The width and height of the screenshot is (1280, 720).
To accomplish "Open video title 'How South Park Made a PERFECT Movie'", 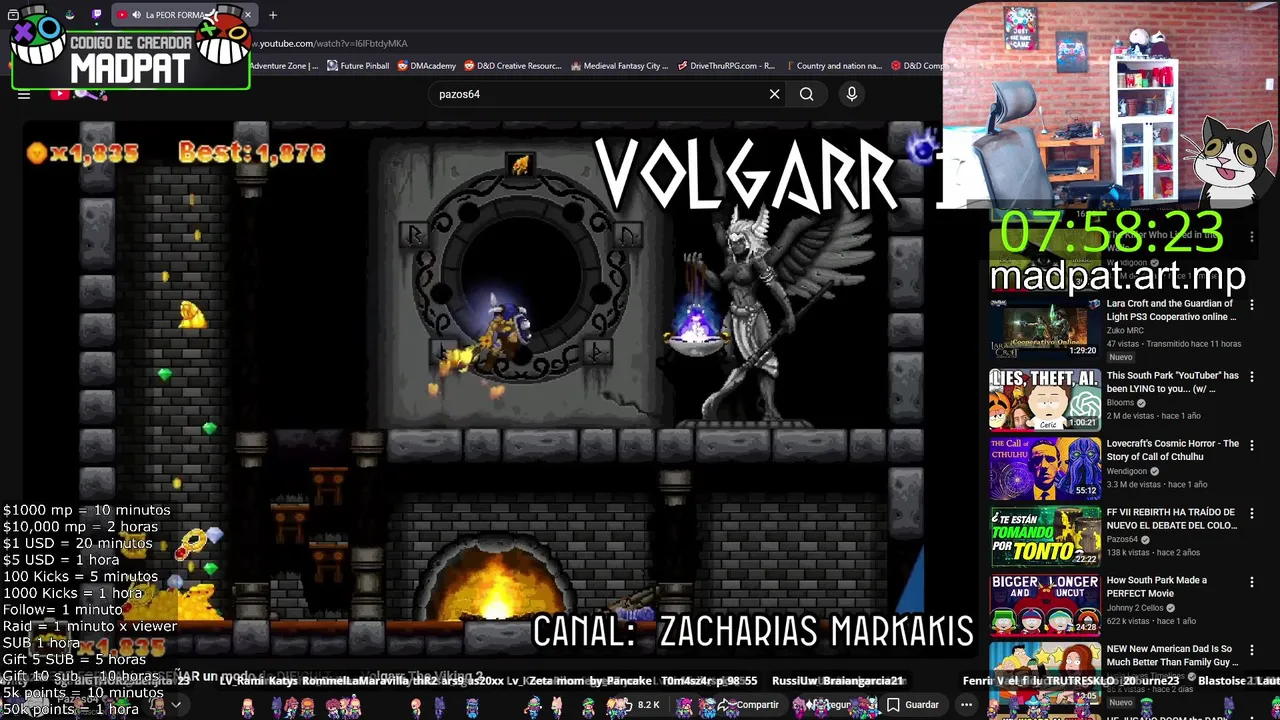I will click(x=1156, y=586).
